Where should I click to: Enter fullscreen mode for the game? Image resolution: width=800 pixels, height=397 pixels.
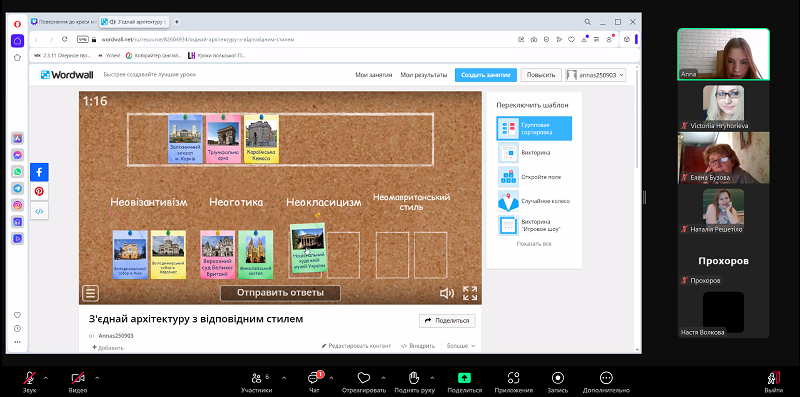(470, 293)
